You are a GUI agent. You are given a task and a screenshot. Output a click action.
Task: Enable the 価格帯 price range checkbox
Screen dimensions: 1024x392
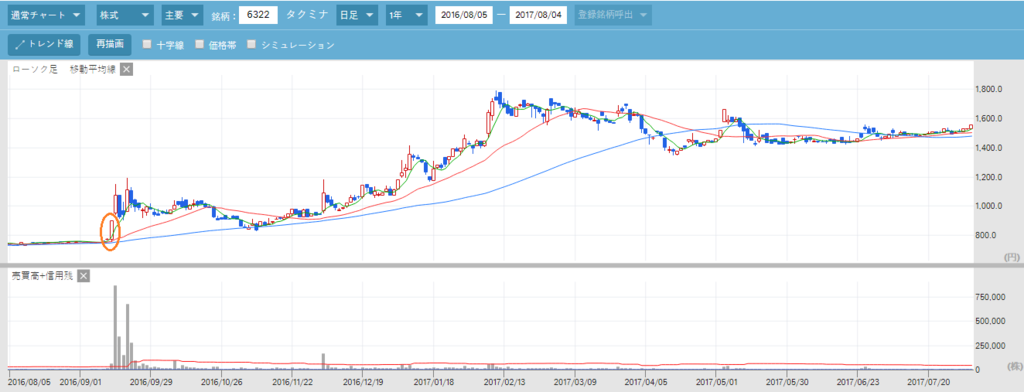(x=199, y=44)
